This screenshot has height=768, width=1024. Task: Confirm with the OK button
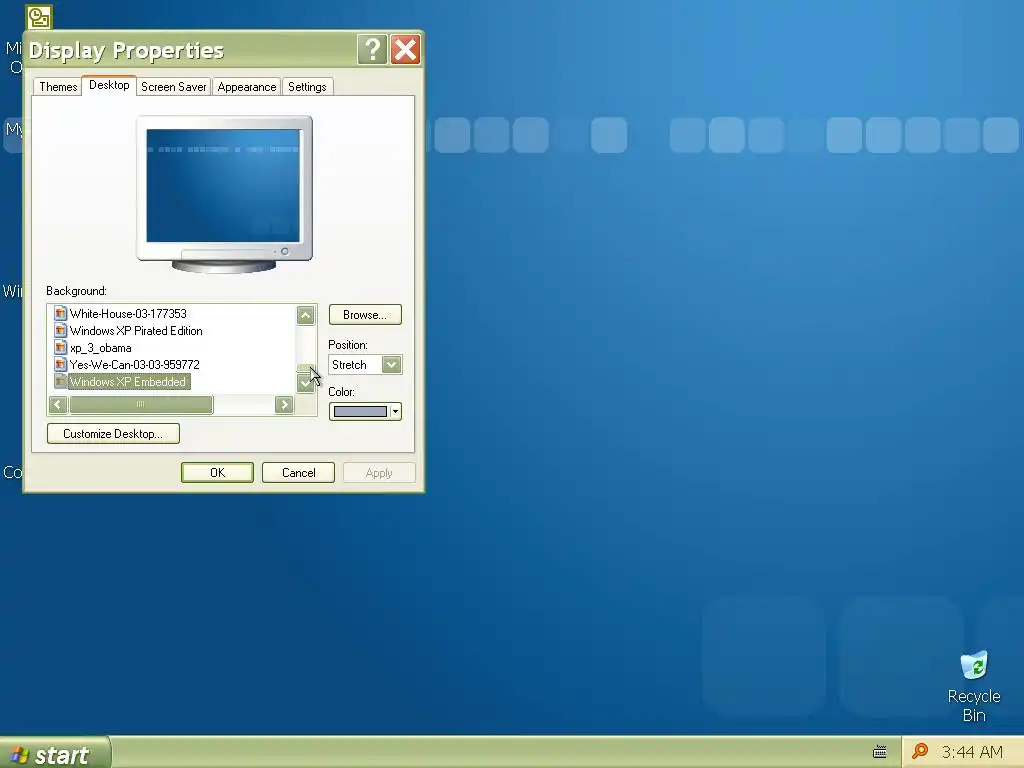pos(217,473)
